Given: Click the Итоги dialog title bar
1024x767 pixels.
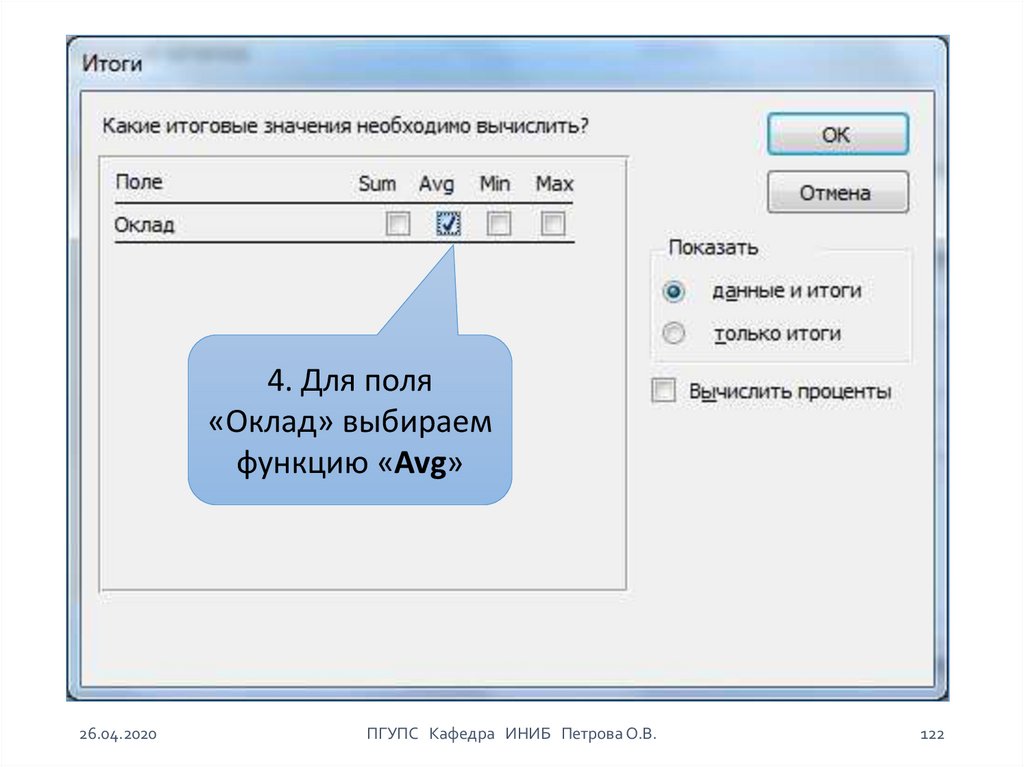Looking at the screenshot, I should coord(400,64).
